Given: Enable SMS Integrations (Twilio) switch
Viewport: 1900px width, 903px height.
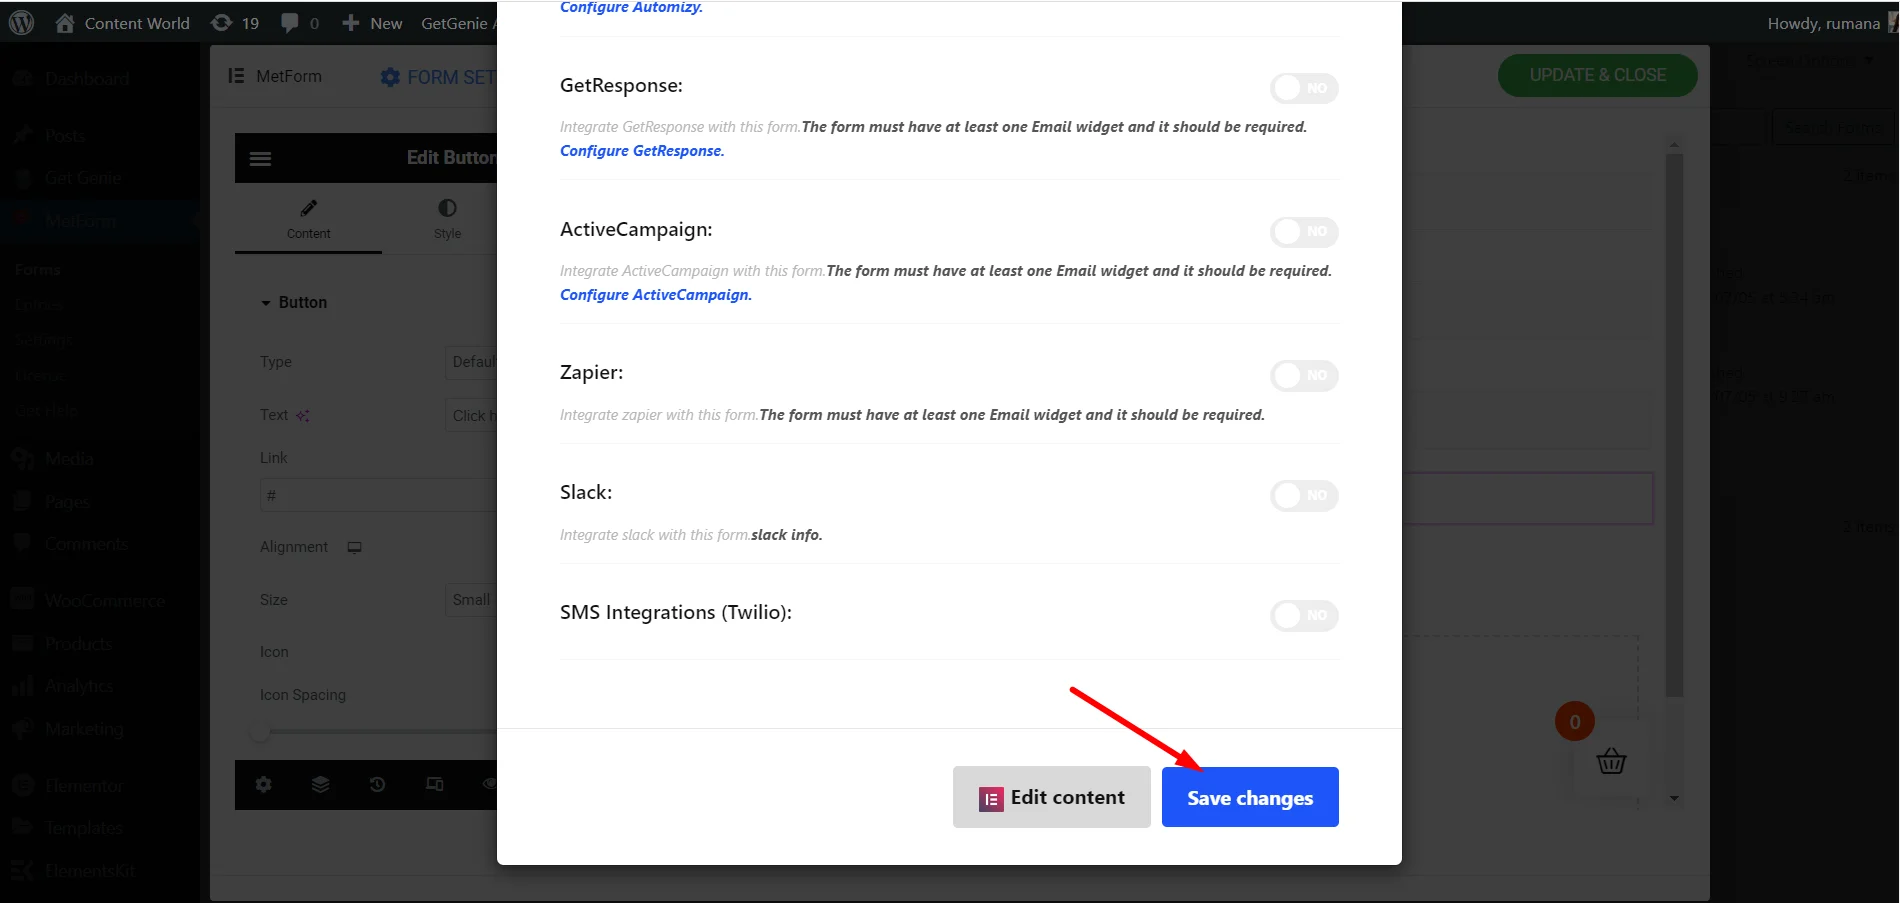Looking at the screenshot, I should coord(1303,616).
